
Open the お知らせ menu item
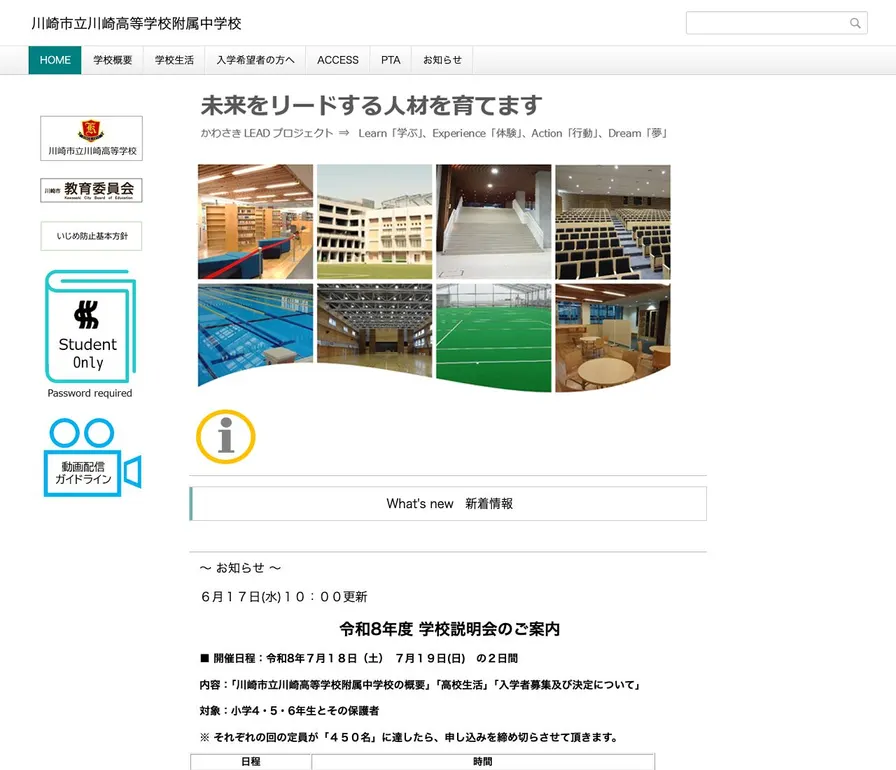pos(442,60)
